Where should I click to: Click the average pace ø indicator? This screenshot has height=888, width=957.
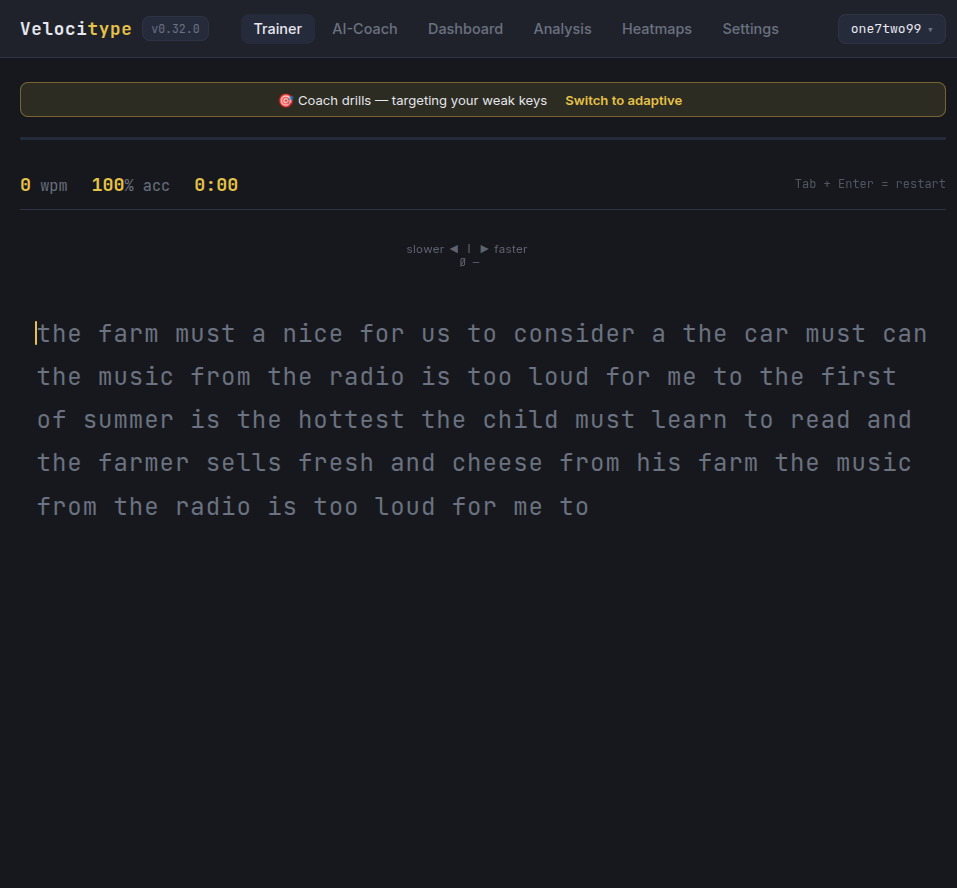coord(469,262)
